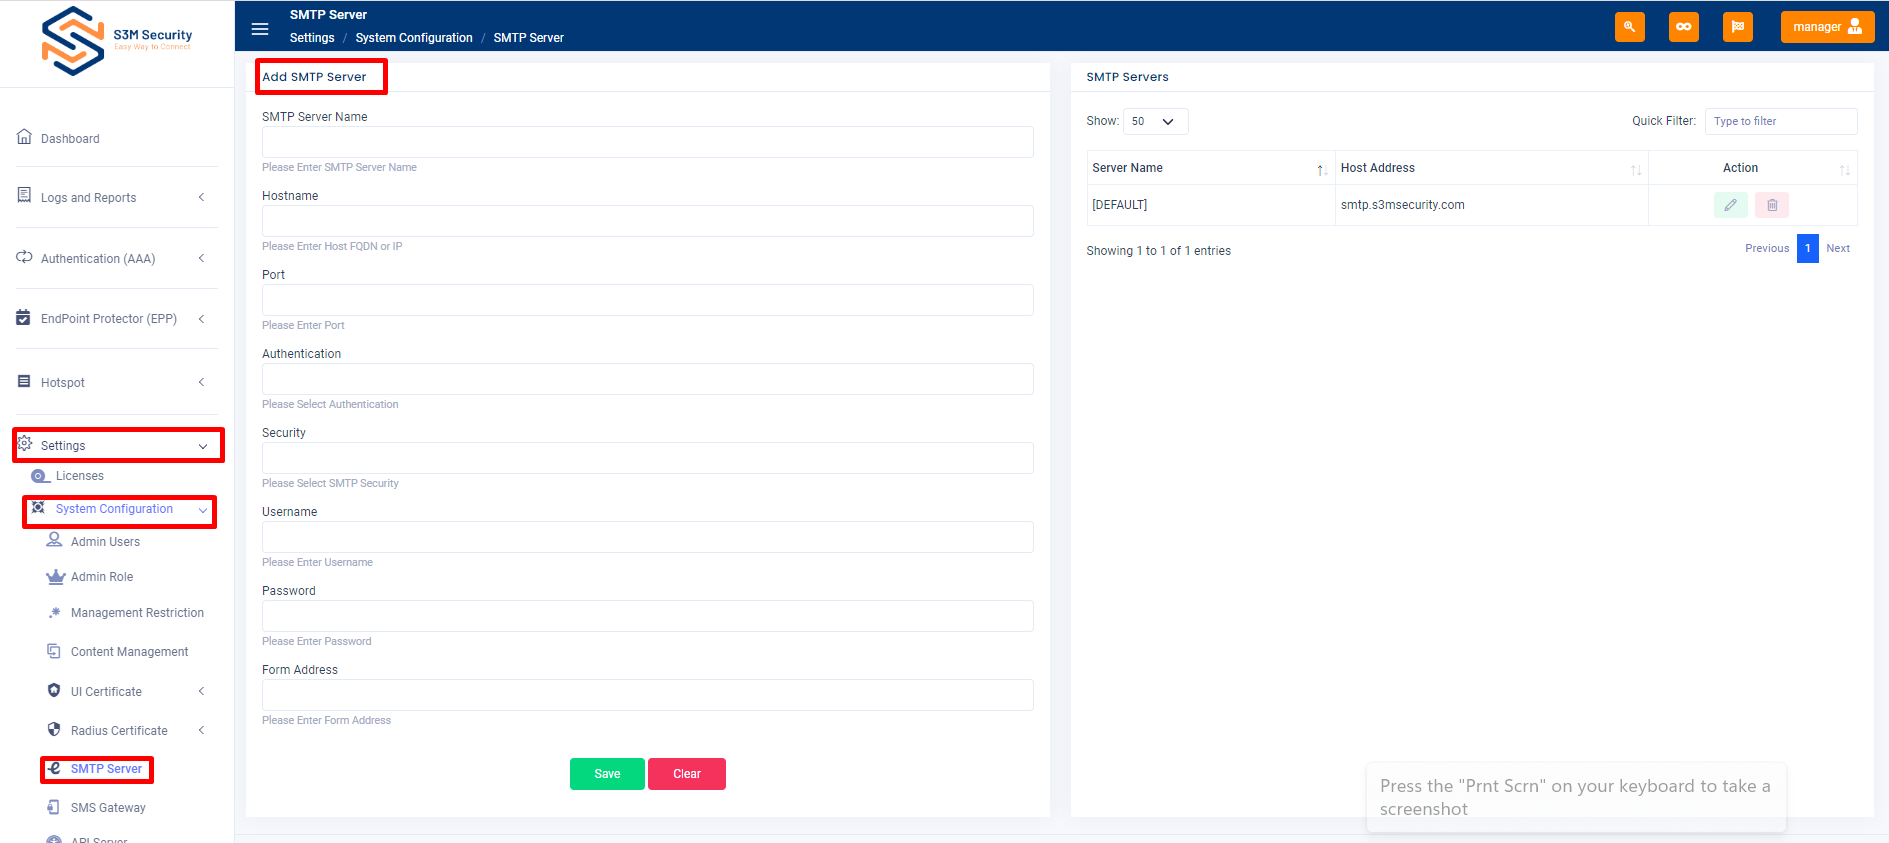Click the Admin Users person icon

click(x=55, y=540)
